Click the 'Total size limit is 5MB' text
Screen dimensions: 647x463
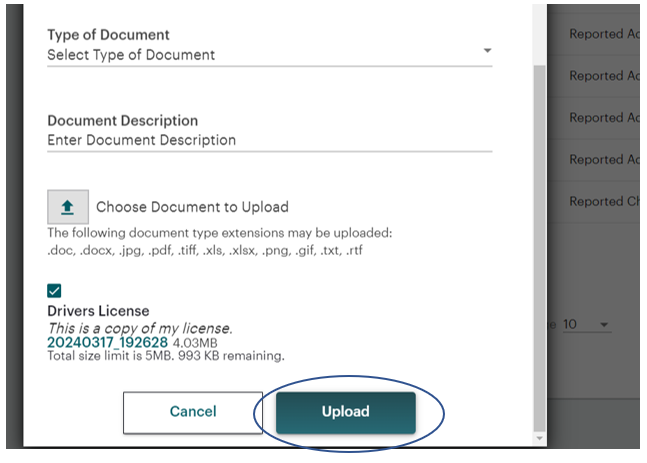(x=109, y=356)
